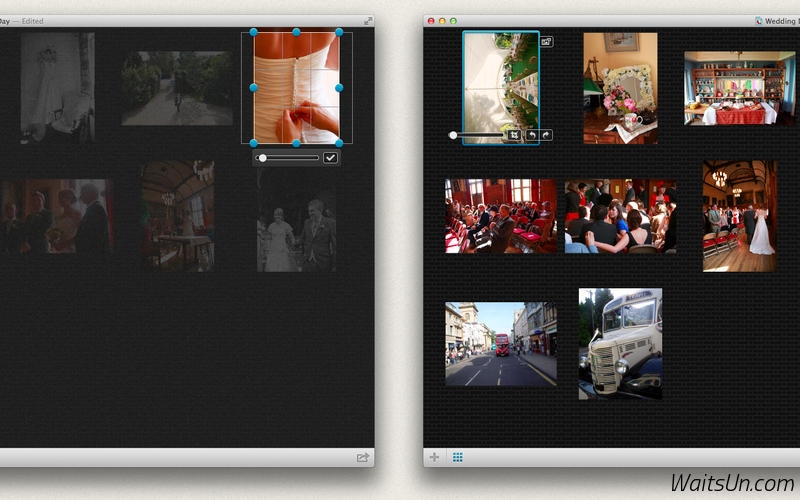Screen dimensions: 800x500
Task: Click the add photo plus icon
Action: [434, 457]
